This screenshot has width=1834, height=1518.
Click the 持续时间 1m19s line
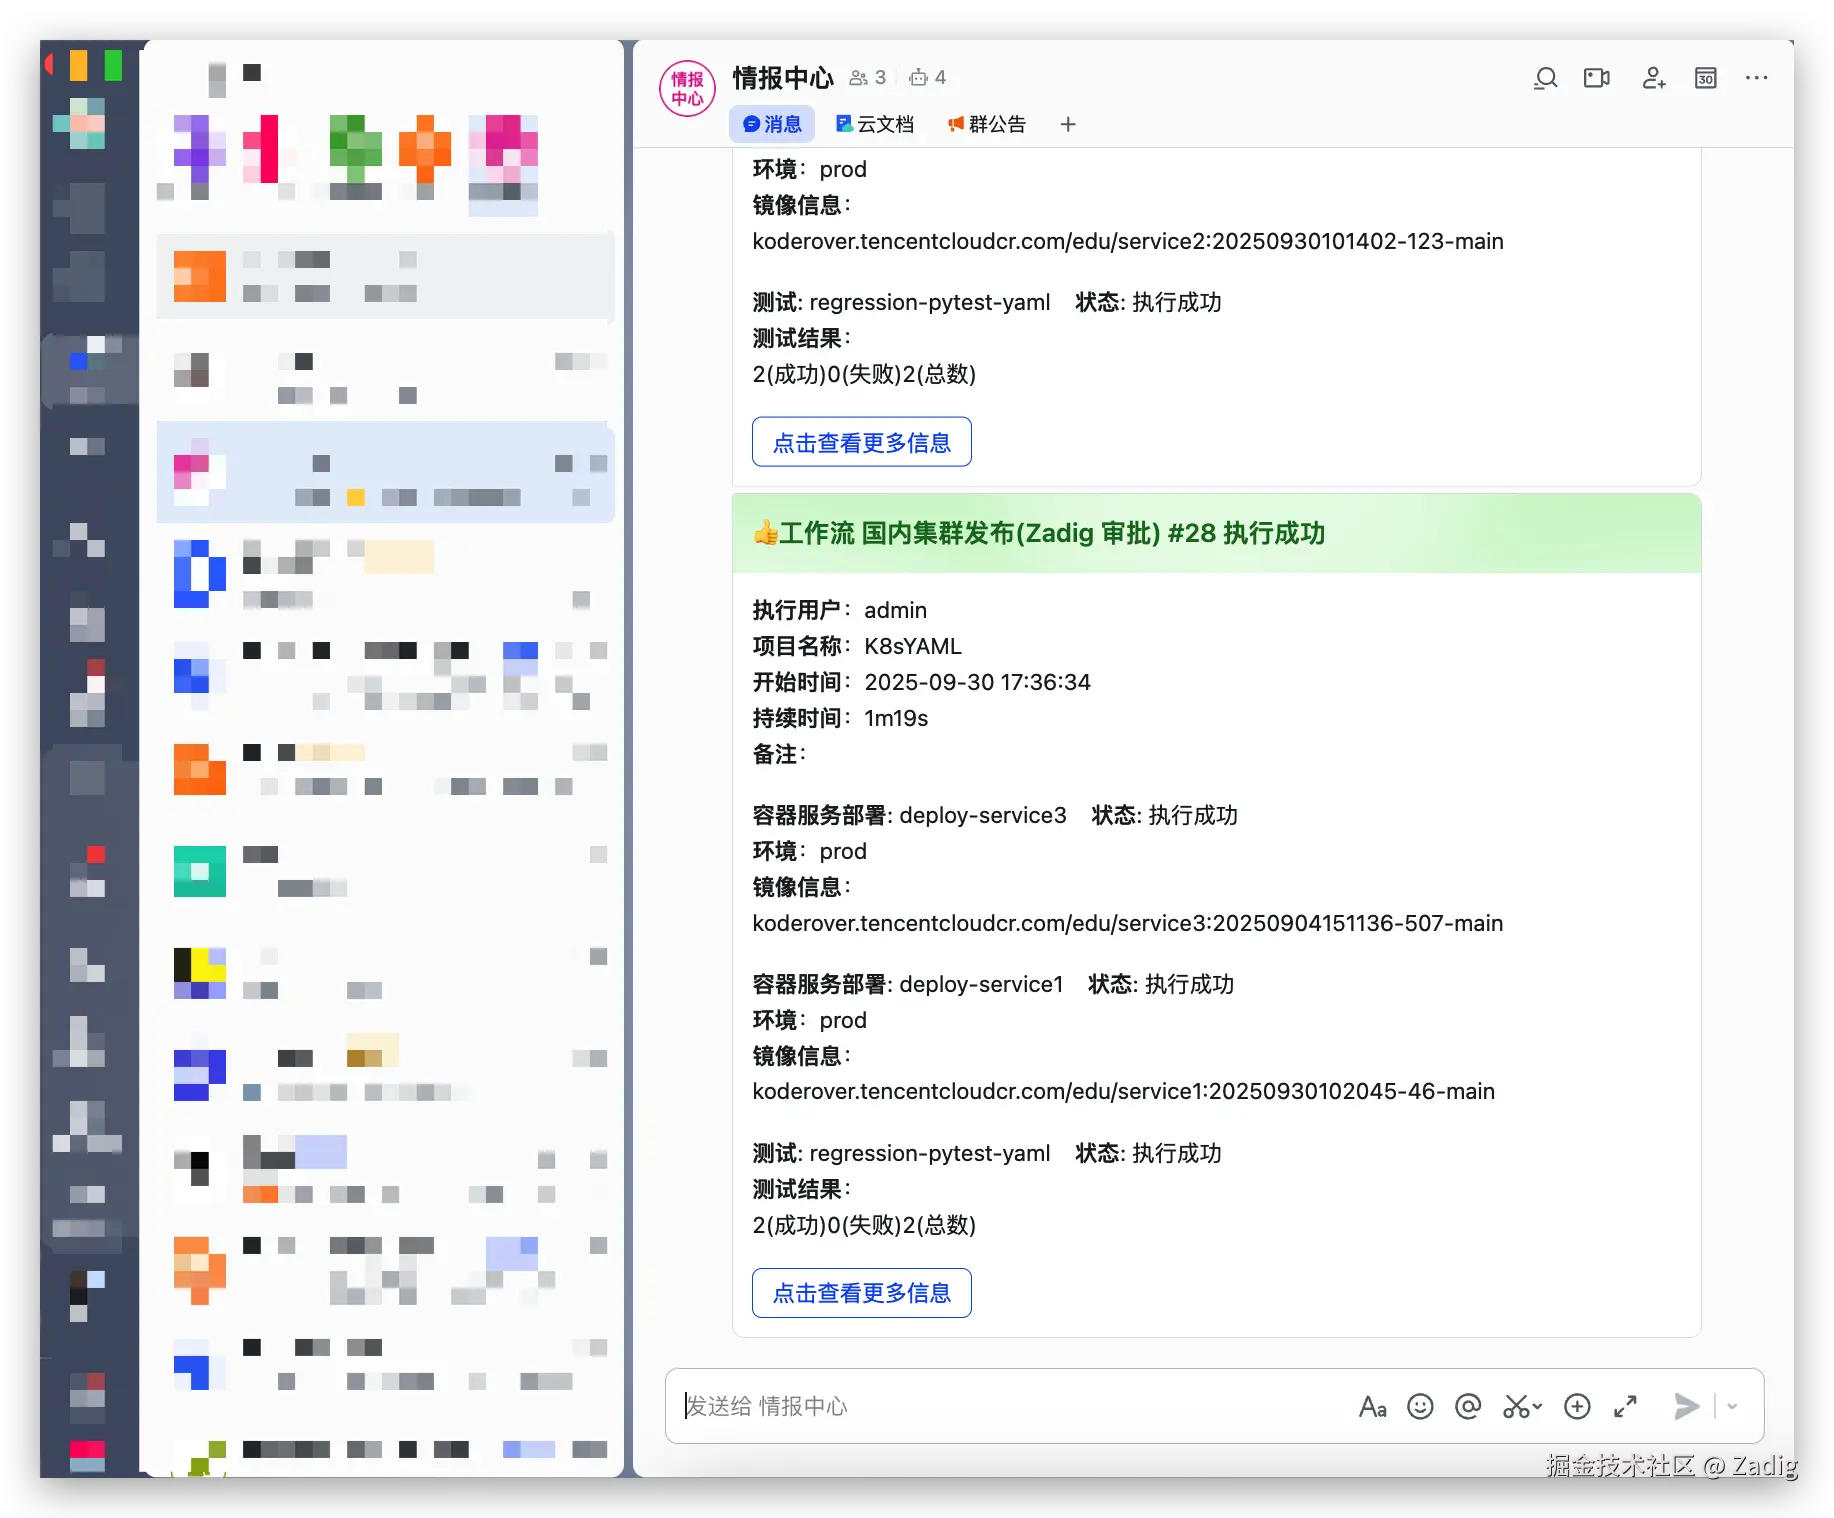[840, 718]
